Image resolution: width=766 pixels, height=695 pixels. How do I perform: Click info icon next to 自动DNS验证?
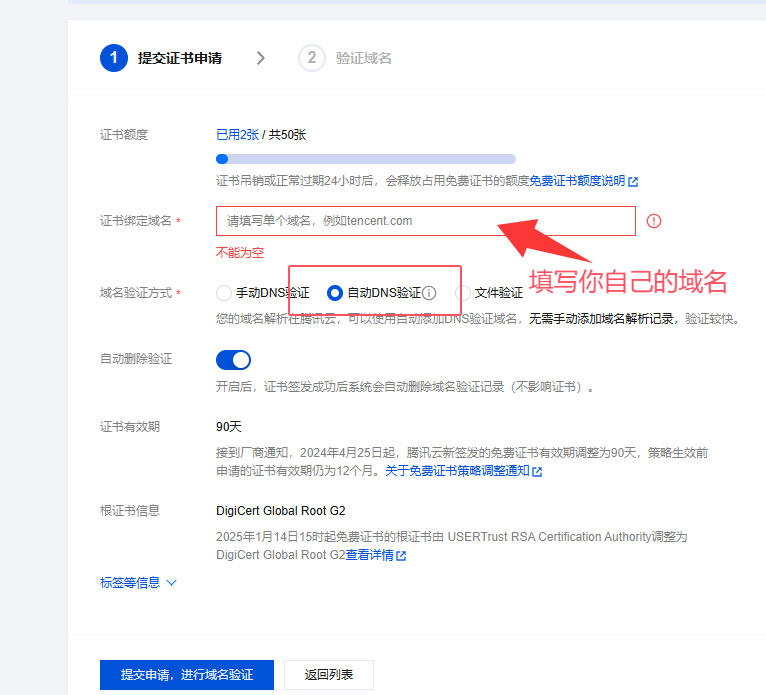[x=429, y=293]
